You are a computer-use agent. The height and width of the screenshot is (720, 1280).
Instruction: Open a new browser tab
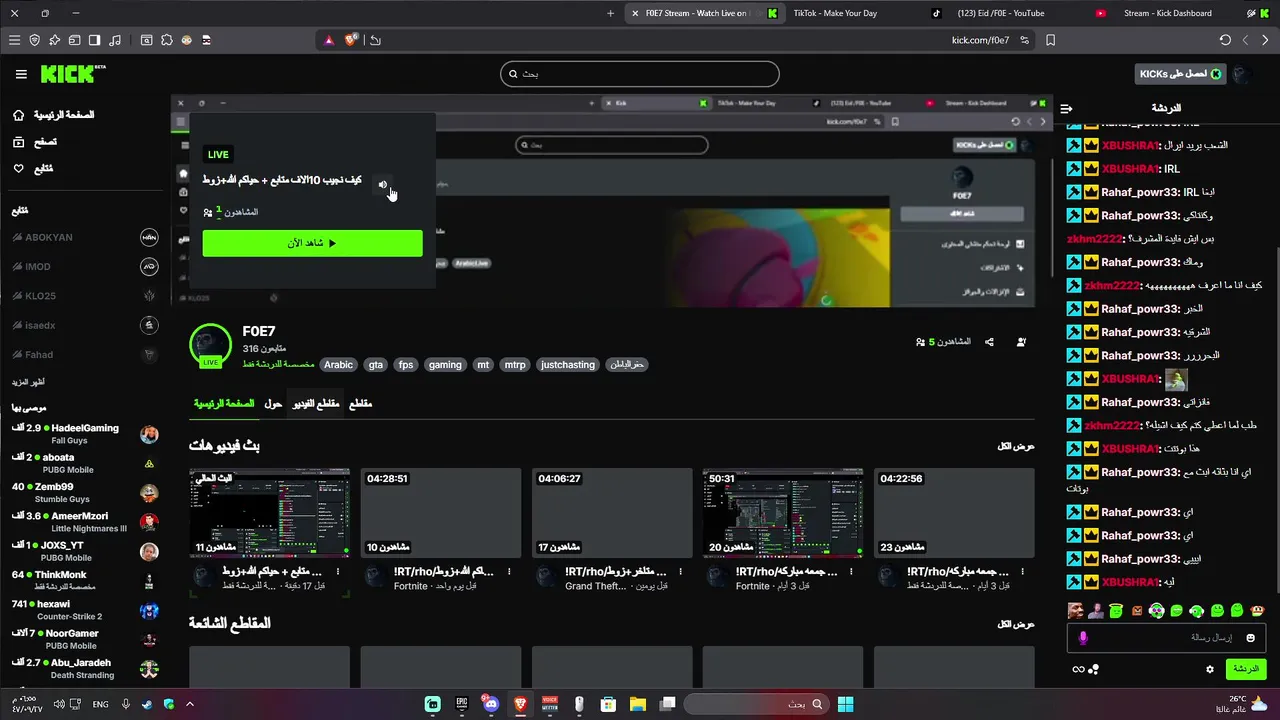point(610,13)
